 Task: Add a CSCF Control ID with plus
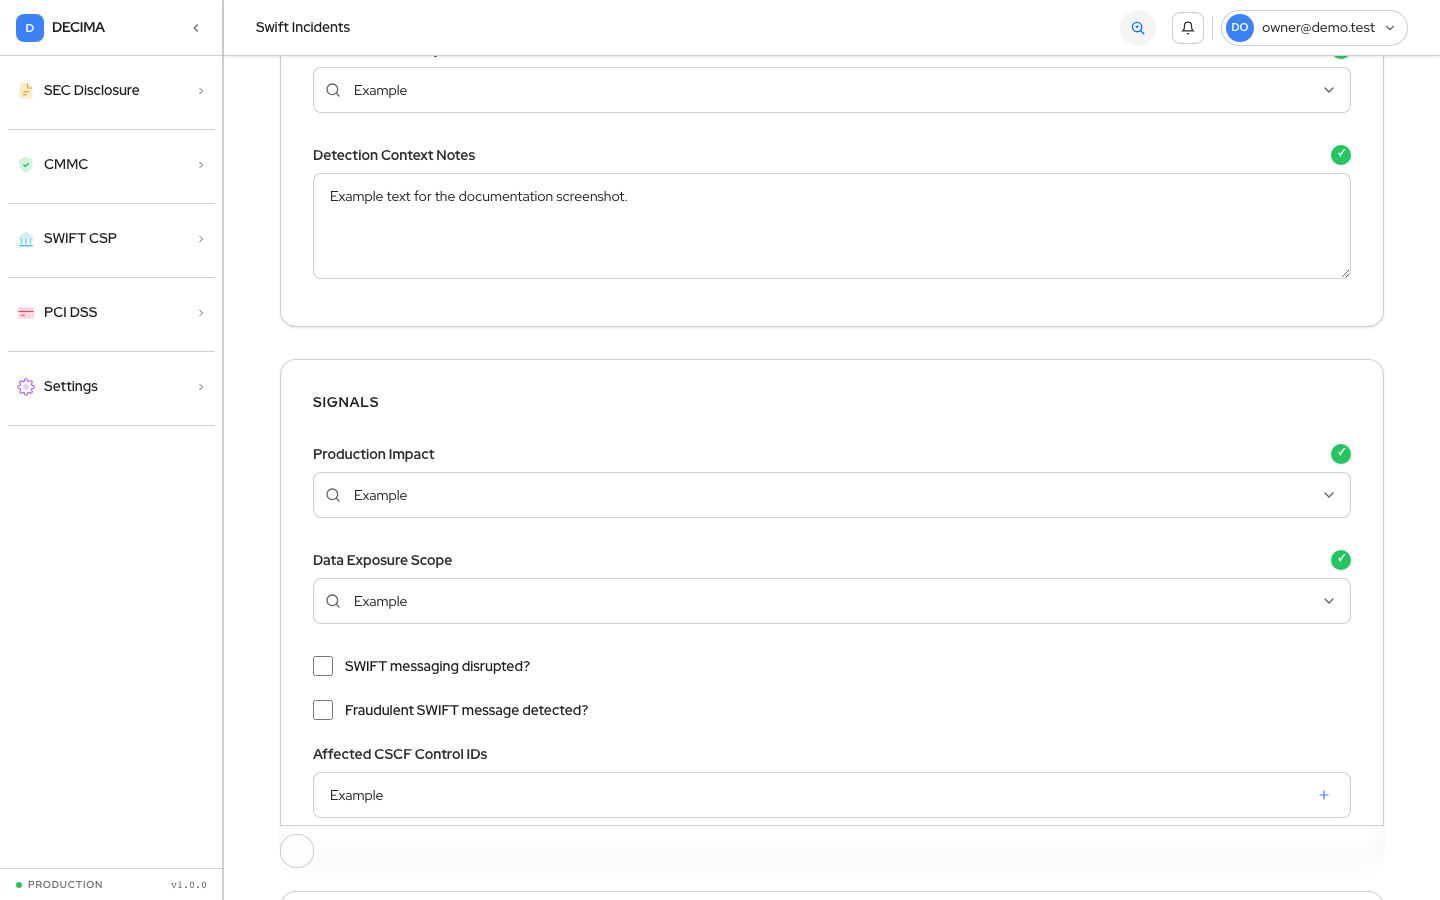(1324, 795)
